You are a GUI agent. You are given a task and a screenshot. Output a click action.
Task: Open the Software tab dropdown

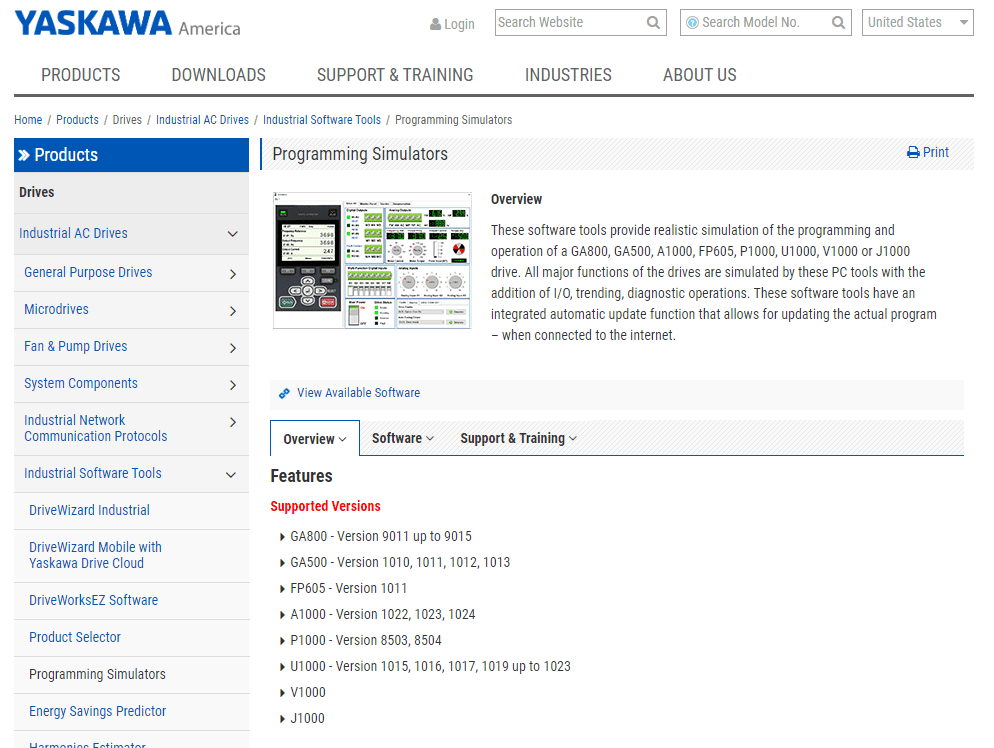pyautogui.click(x=403, y=438)
